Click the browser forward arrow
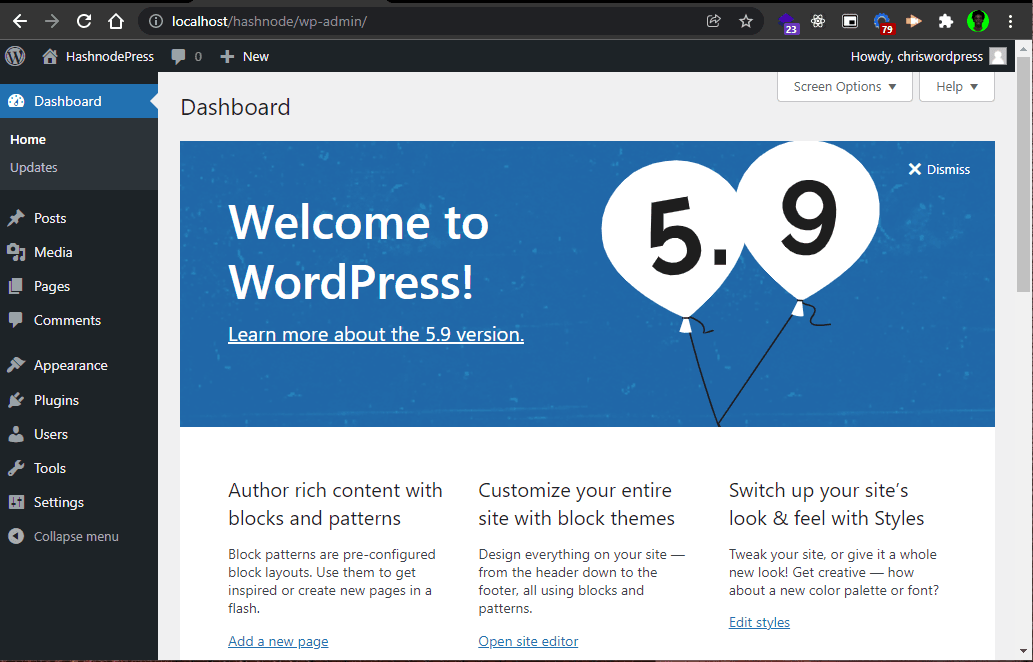The width and height of the screenshot is (1033, 662). click(51, 21)
